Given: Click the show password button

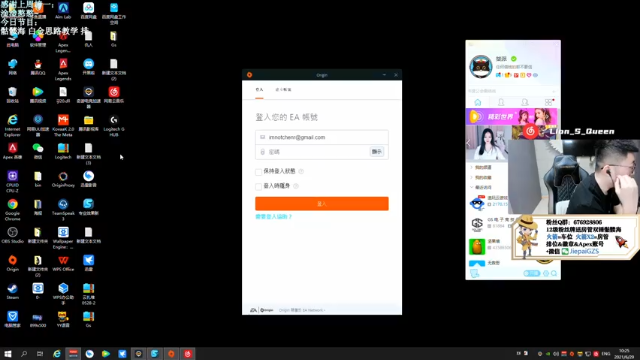Looking at the screenshot, I should tap(377, 152).
